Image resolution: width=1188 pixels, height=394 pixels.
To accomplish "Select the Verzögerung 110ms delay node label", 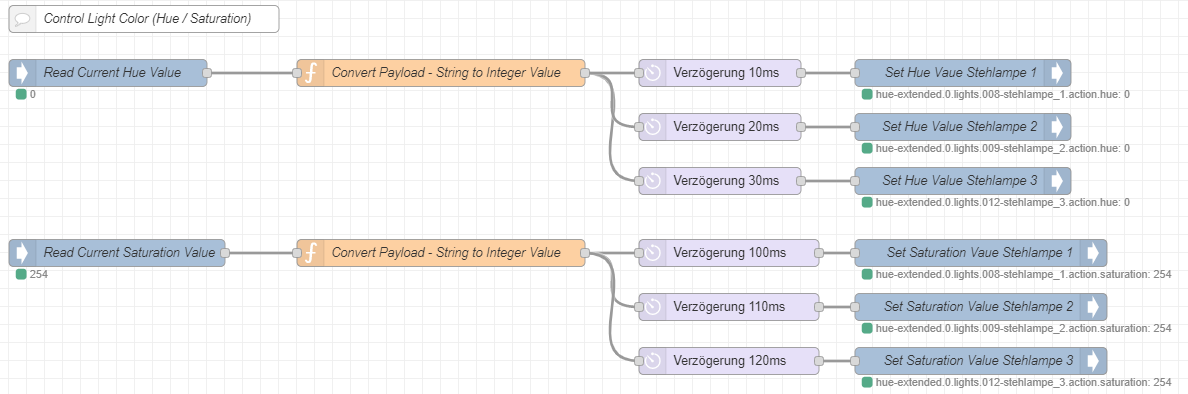I will (730, 307).
